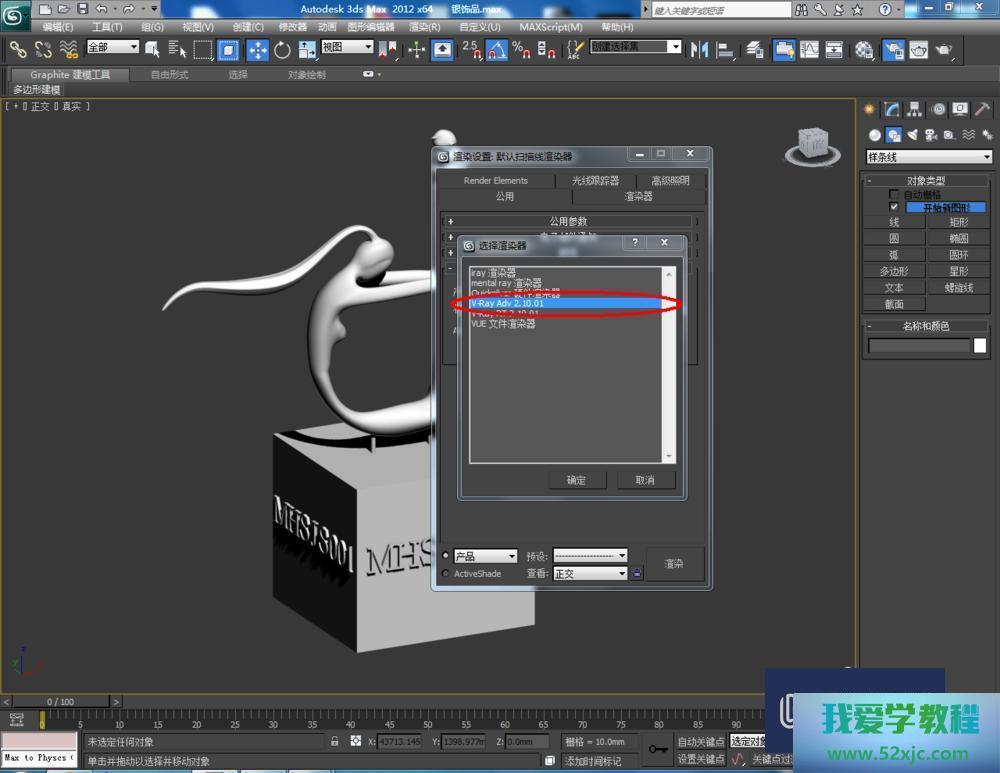Click the set-key key icon
The image size is (1000, 773).
click(x=657, y=749)
